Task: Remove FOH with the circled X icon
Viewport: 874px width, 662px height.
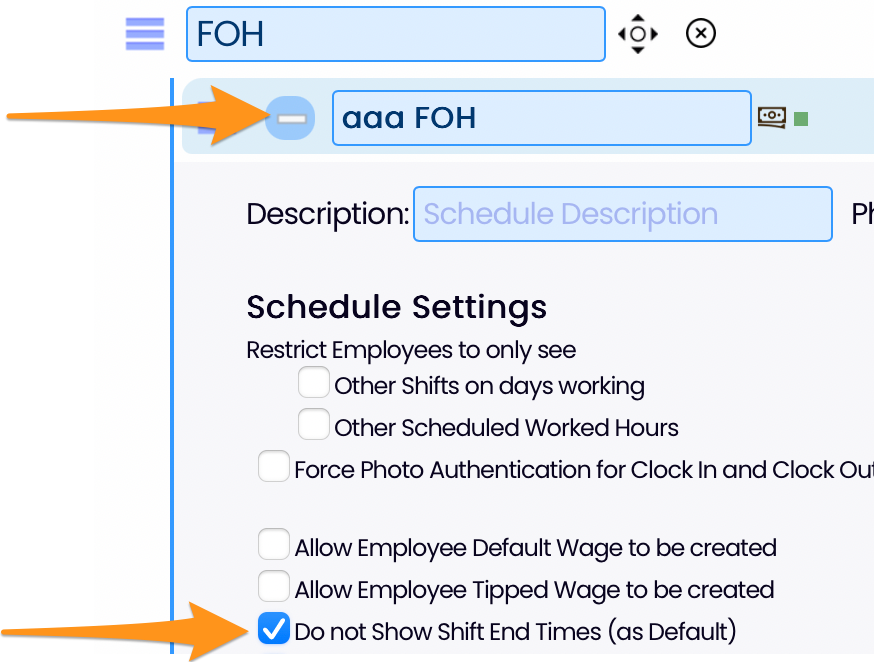Action: click(x=701, y=33)
